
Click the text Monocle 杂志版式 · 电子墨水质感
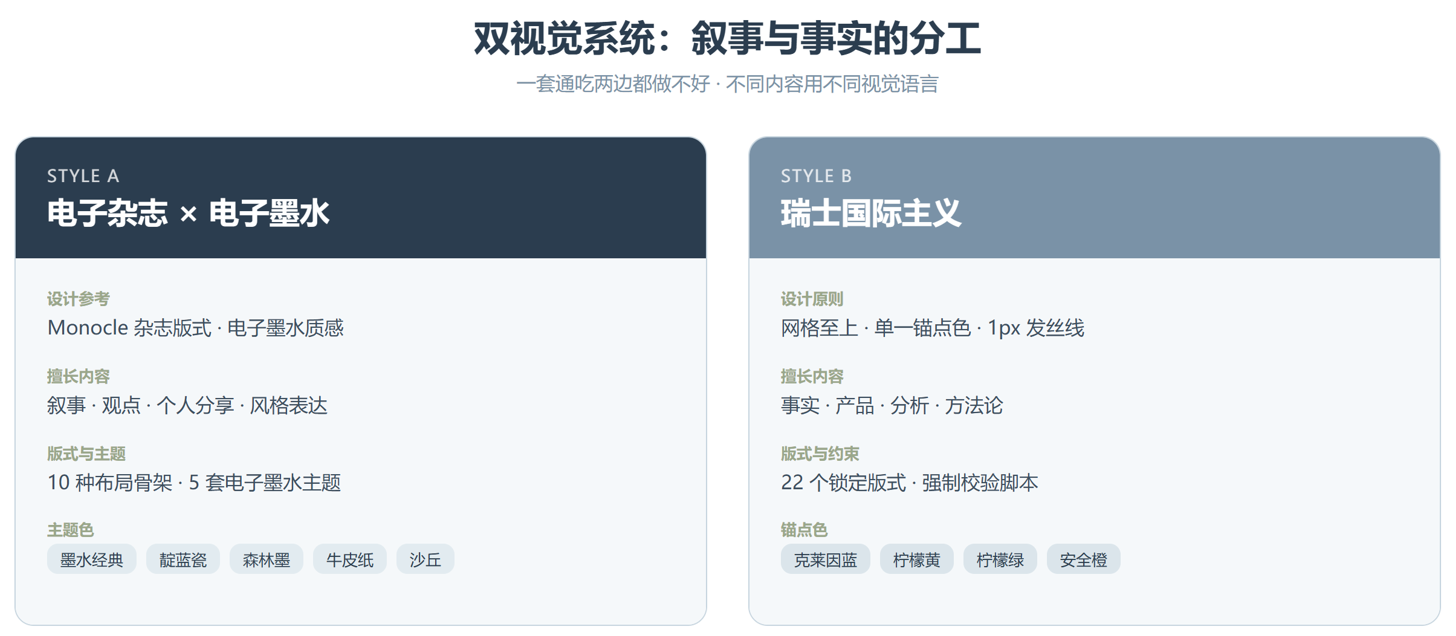(x=195, y=328)
